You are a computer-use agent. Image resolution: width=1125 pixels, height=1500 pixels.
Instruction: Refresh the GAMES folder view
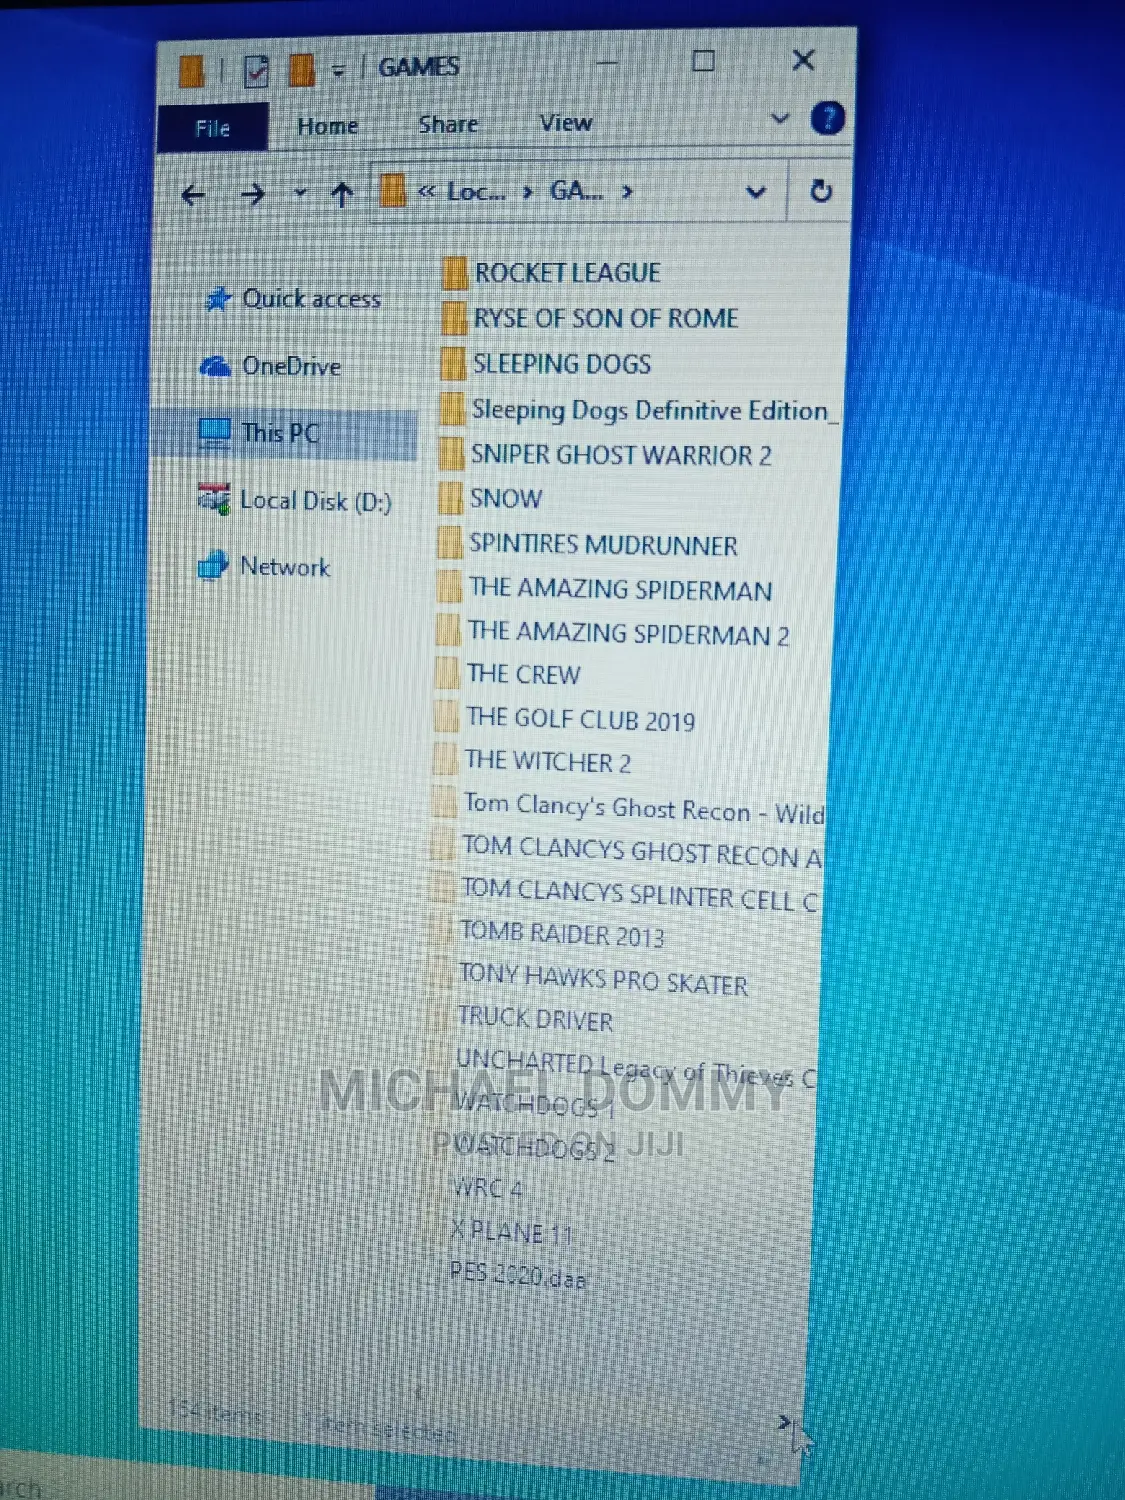point(821,190)
